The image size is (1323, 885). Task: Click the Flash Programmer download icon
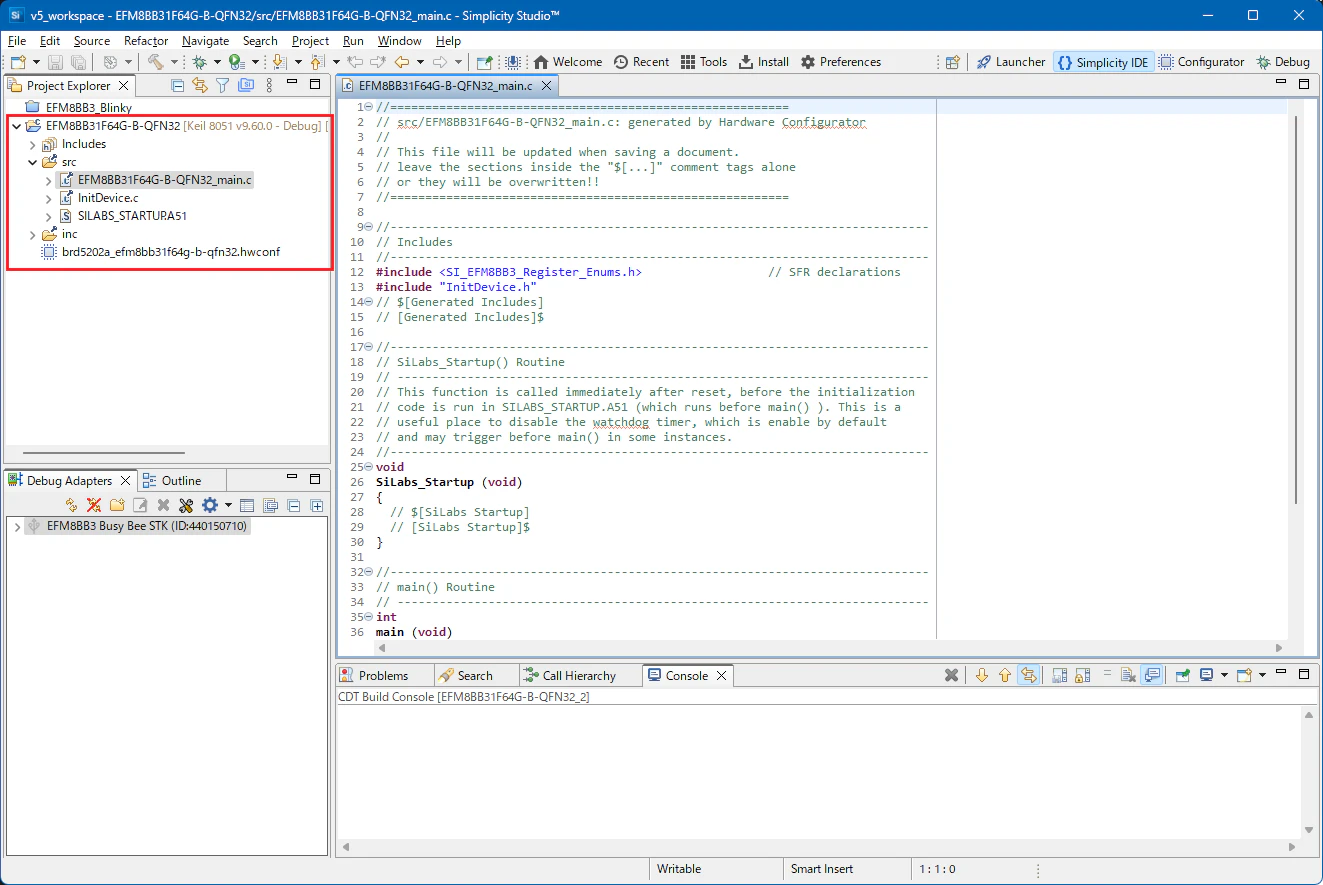pos(513,62)
